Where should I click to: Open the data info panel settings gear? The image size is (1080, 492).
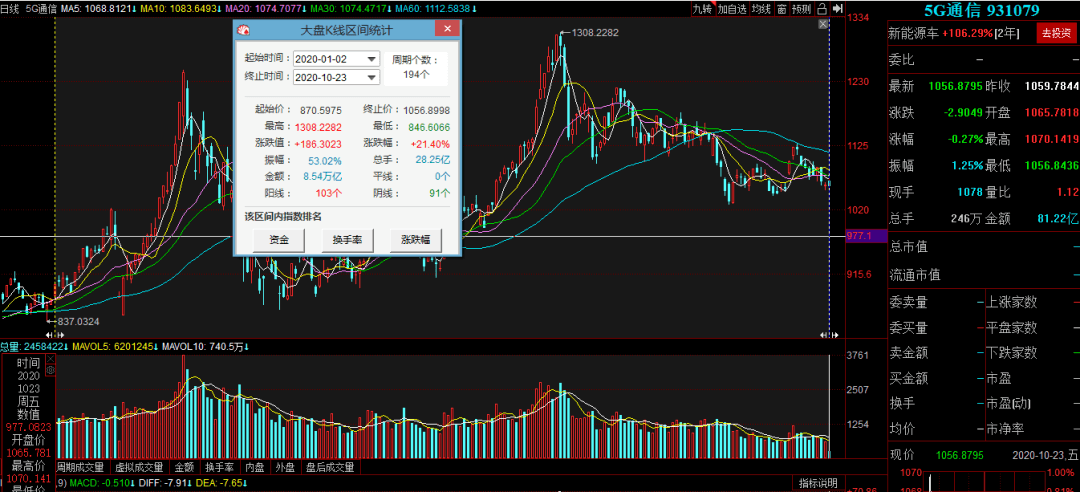tap(50, 371)
